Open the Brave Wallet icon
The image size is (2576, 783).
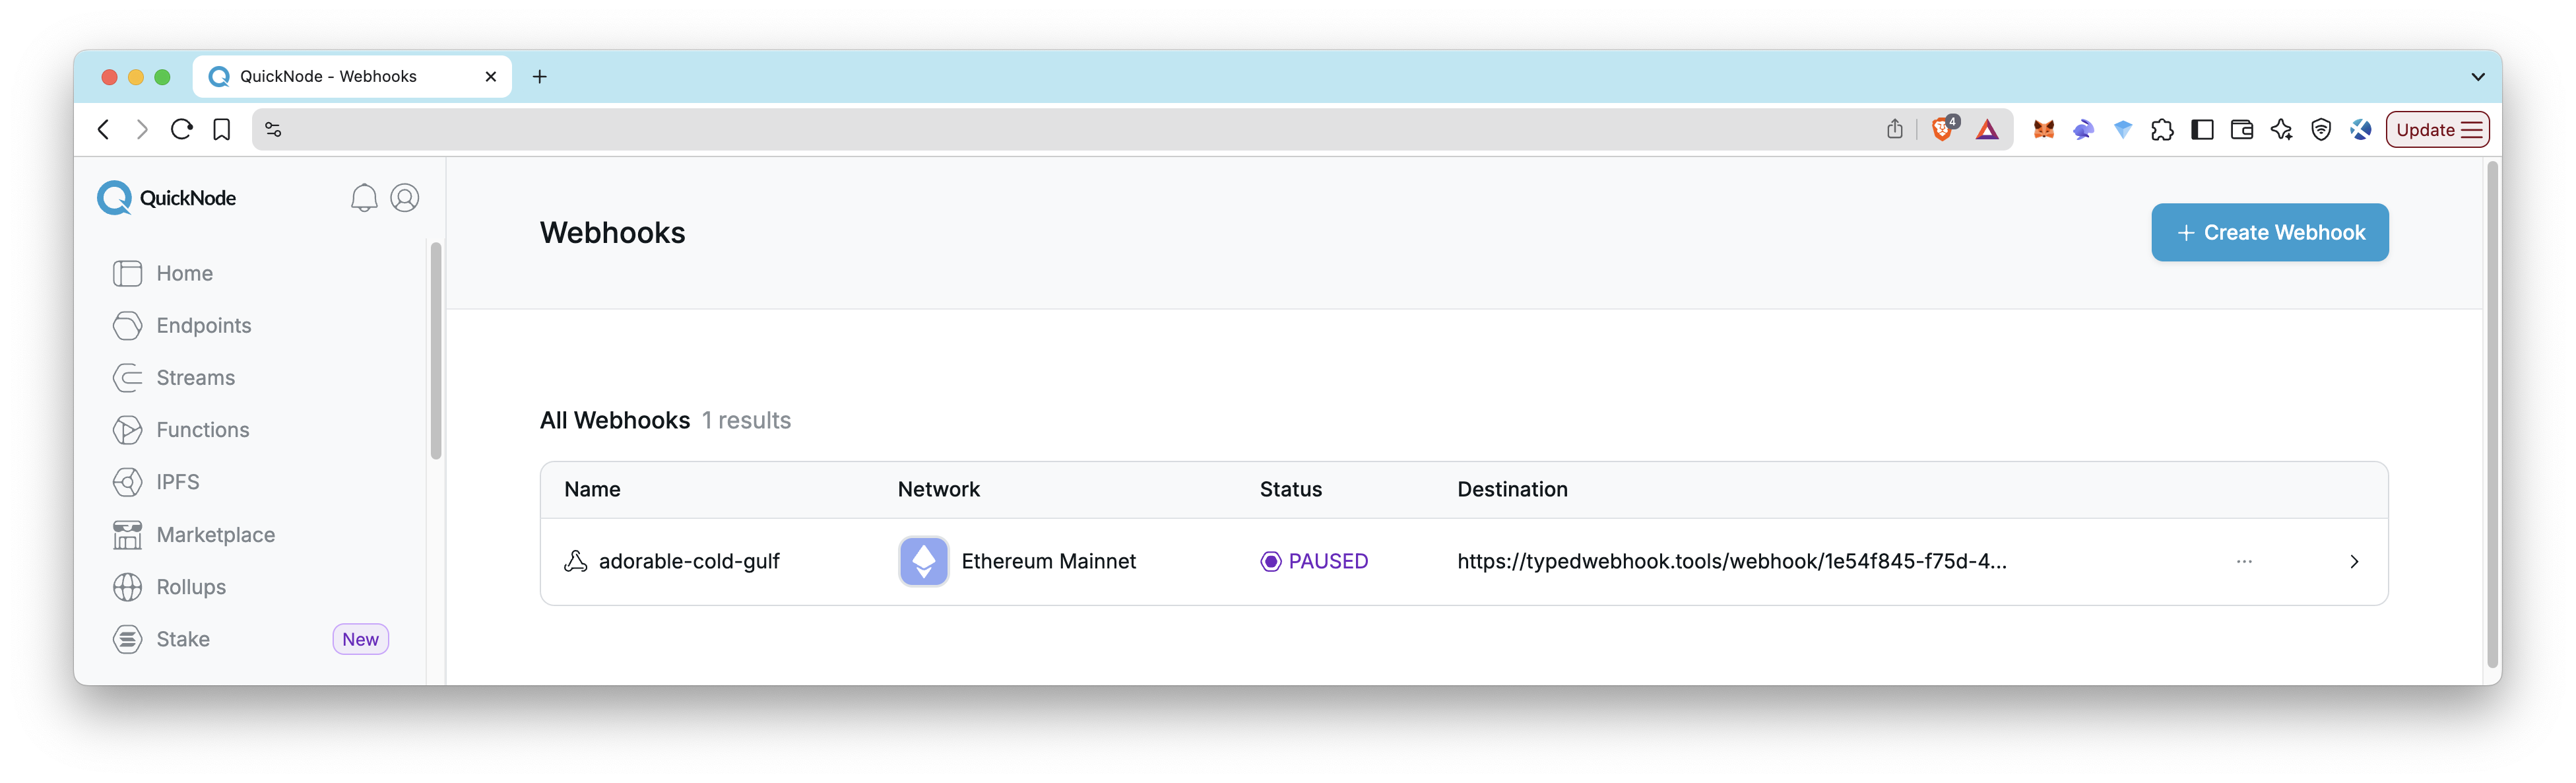point(2242,129)
